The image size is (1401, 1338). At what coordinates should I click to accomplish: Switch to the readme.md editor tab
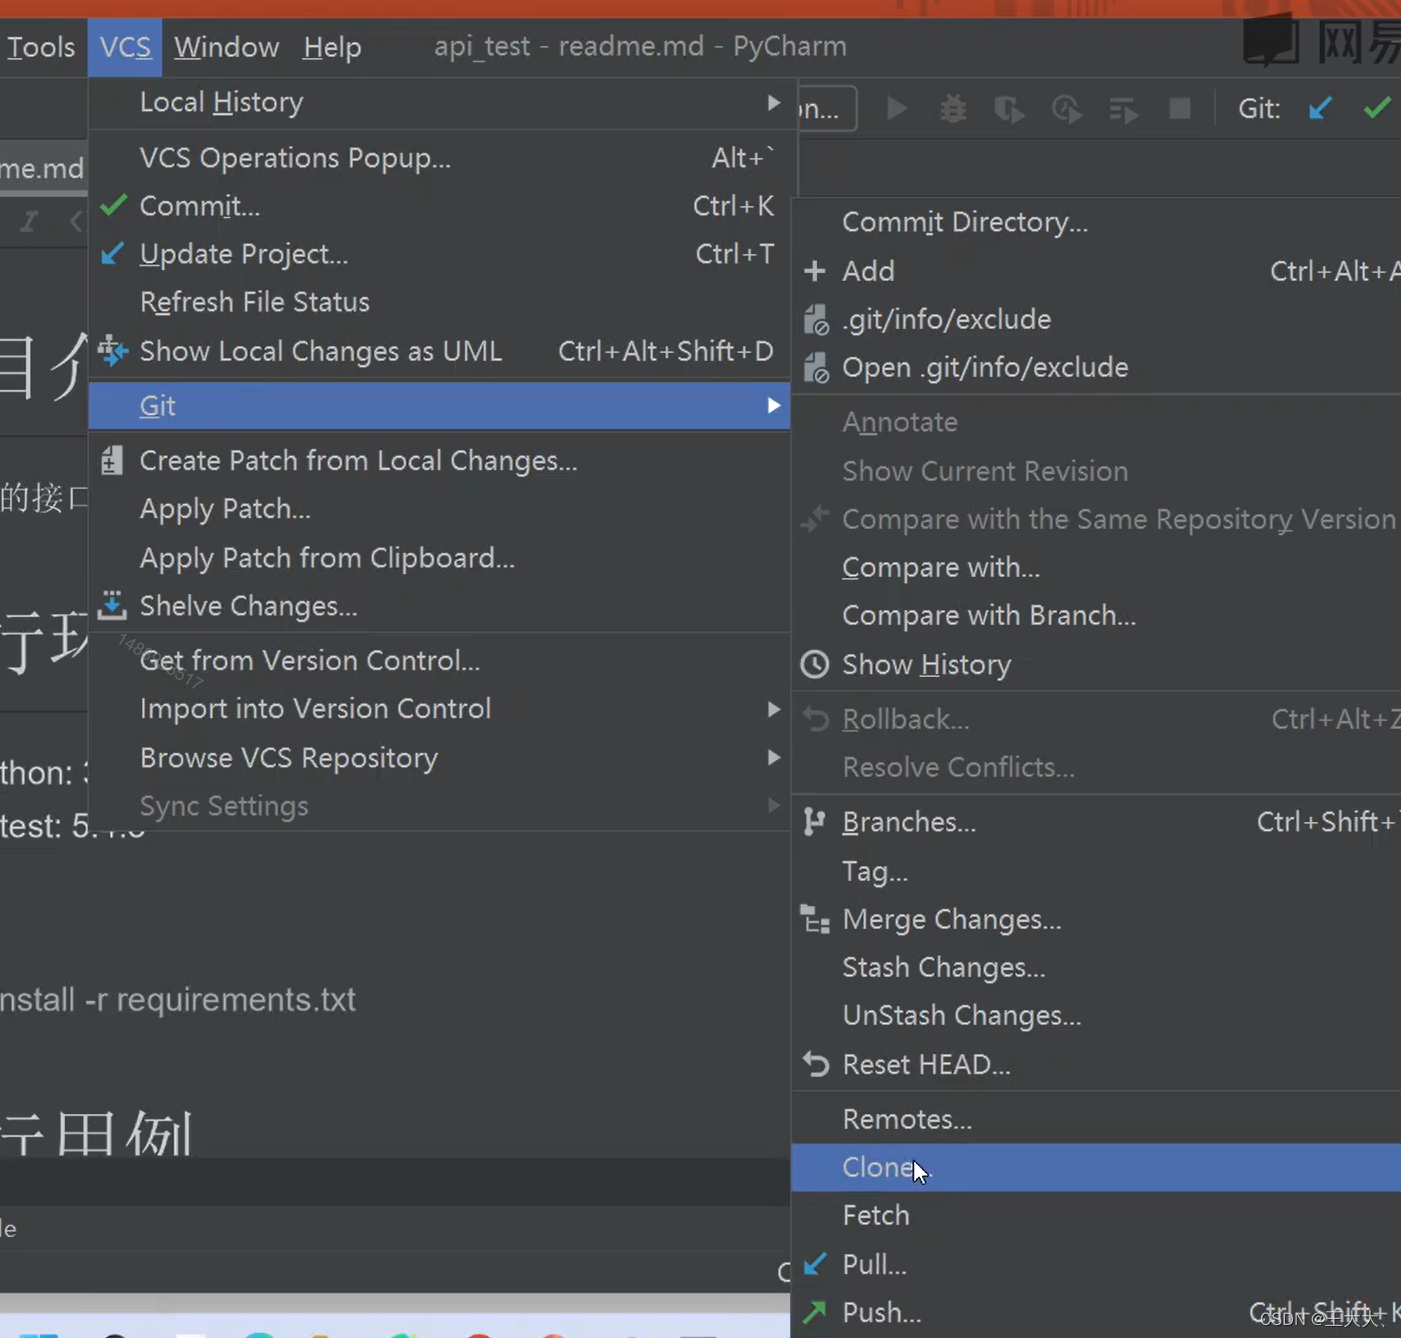[x=42, y=168]
